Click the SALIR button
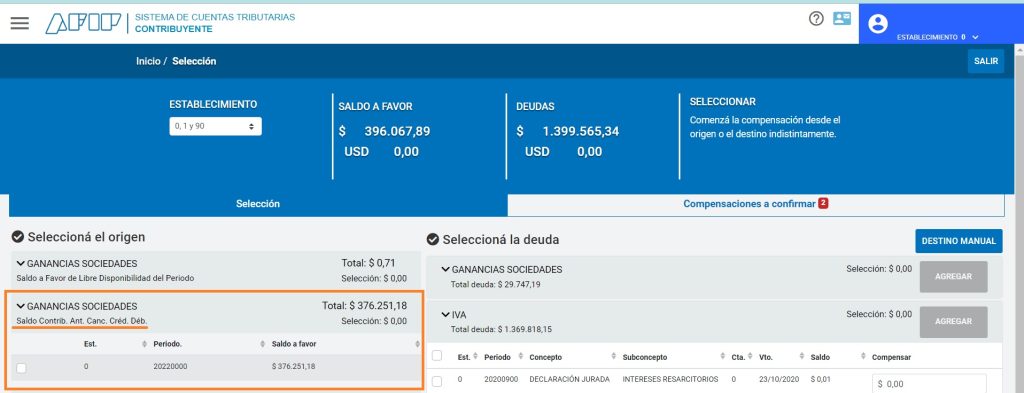This screenshot has width=1024, height=393. pyautogui.click(x=986, y=61)
